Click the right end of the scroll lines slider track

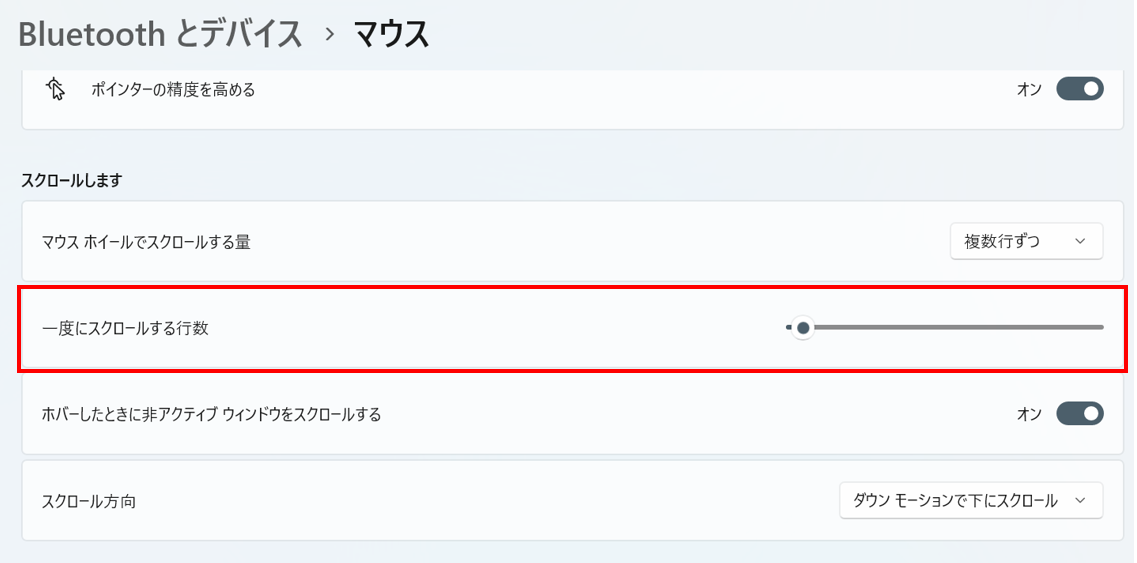1100,327
